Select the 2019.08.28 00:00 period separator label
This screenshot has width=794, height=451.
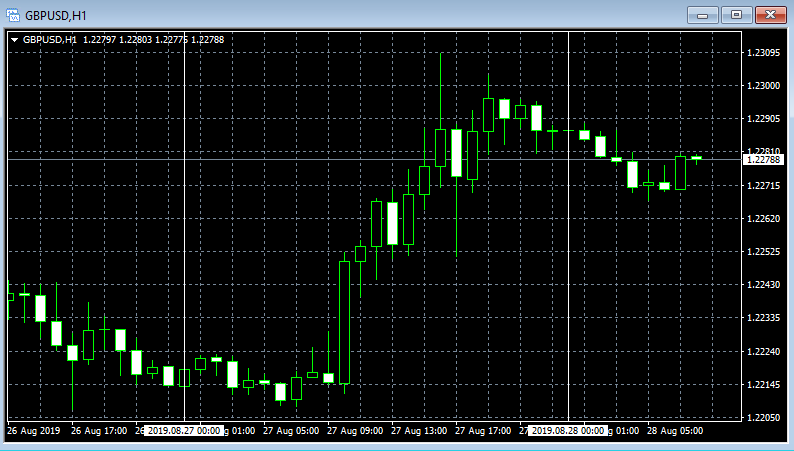[568, 431]
